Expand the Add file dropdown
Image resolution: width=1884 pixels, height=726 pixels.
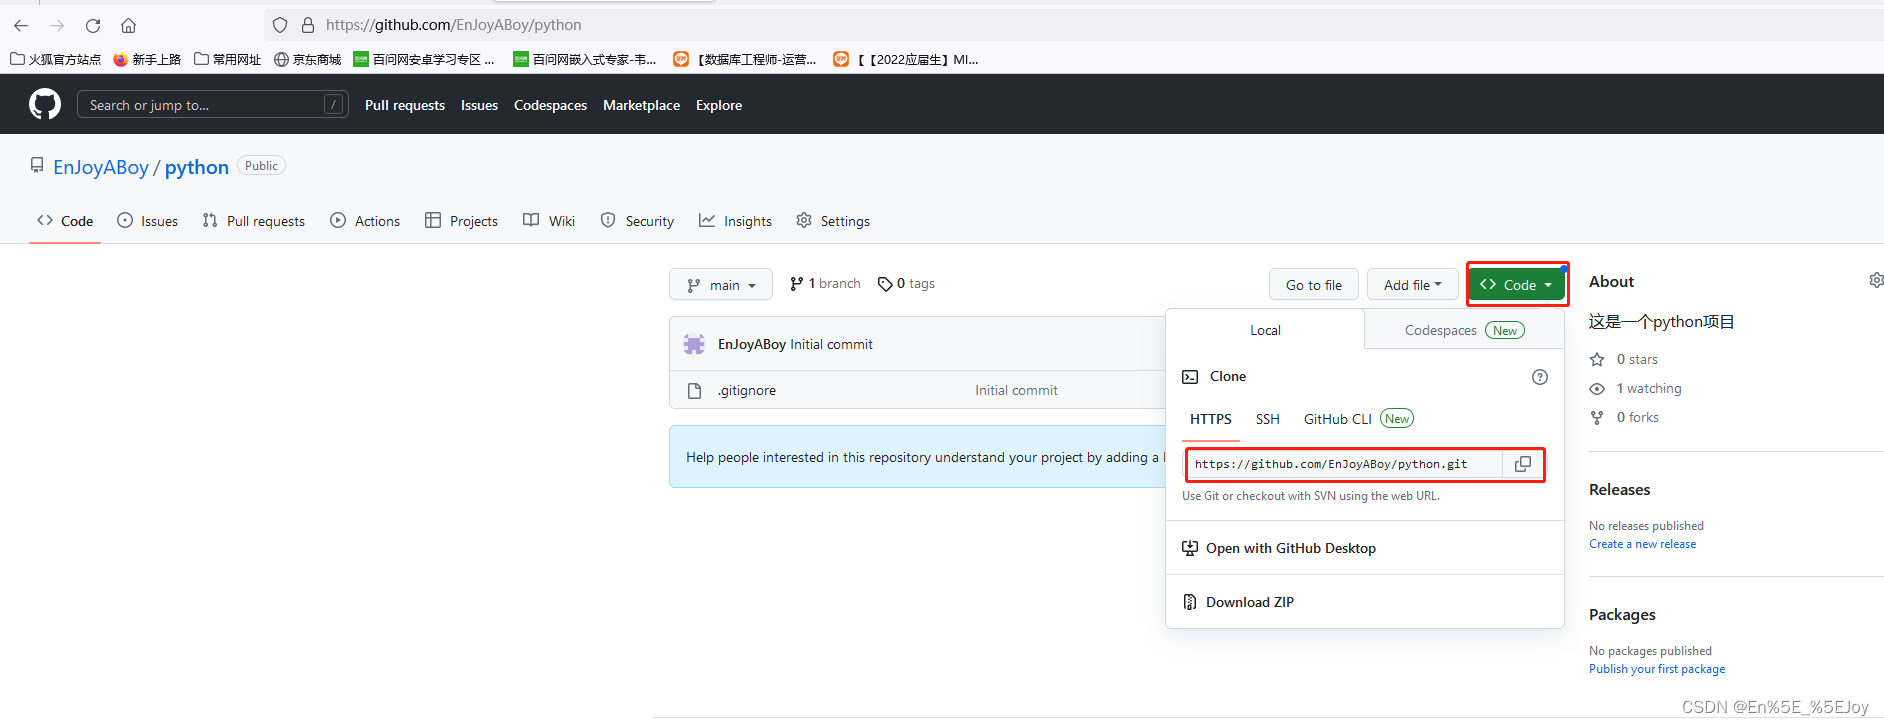point(1413,285)
